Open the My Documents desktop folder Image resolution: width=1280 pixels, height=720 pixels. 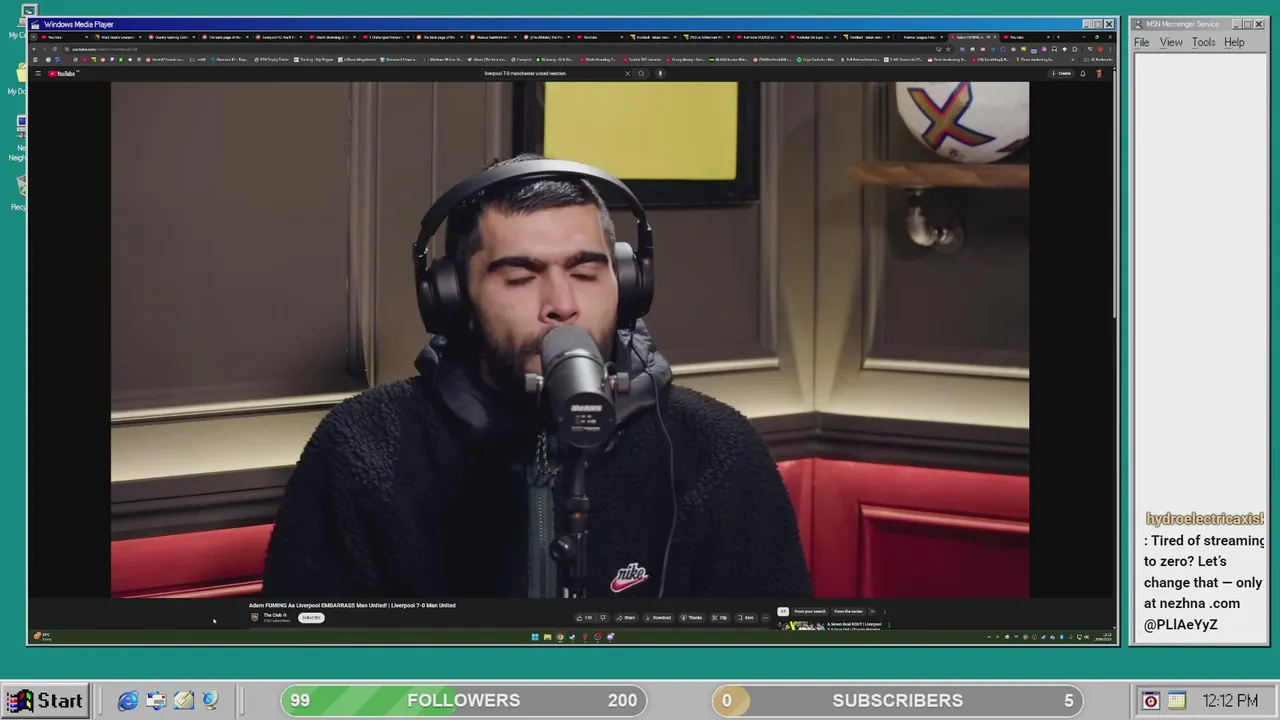pyautogui.click(x=22, y=75)
